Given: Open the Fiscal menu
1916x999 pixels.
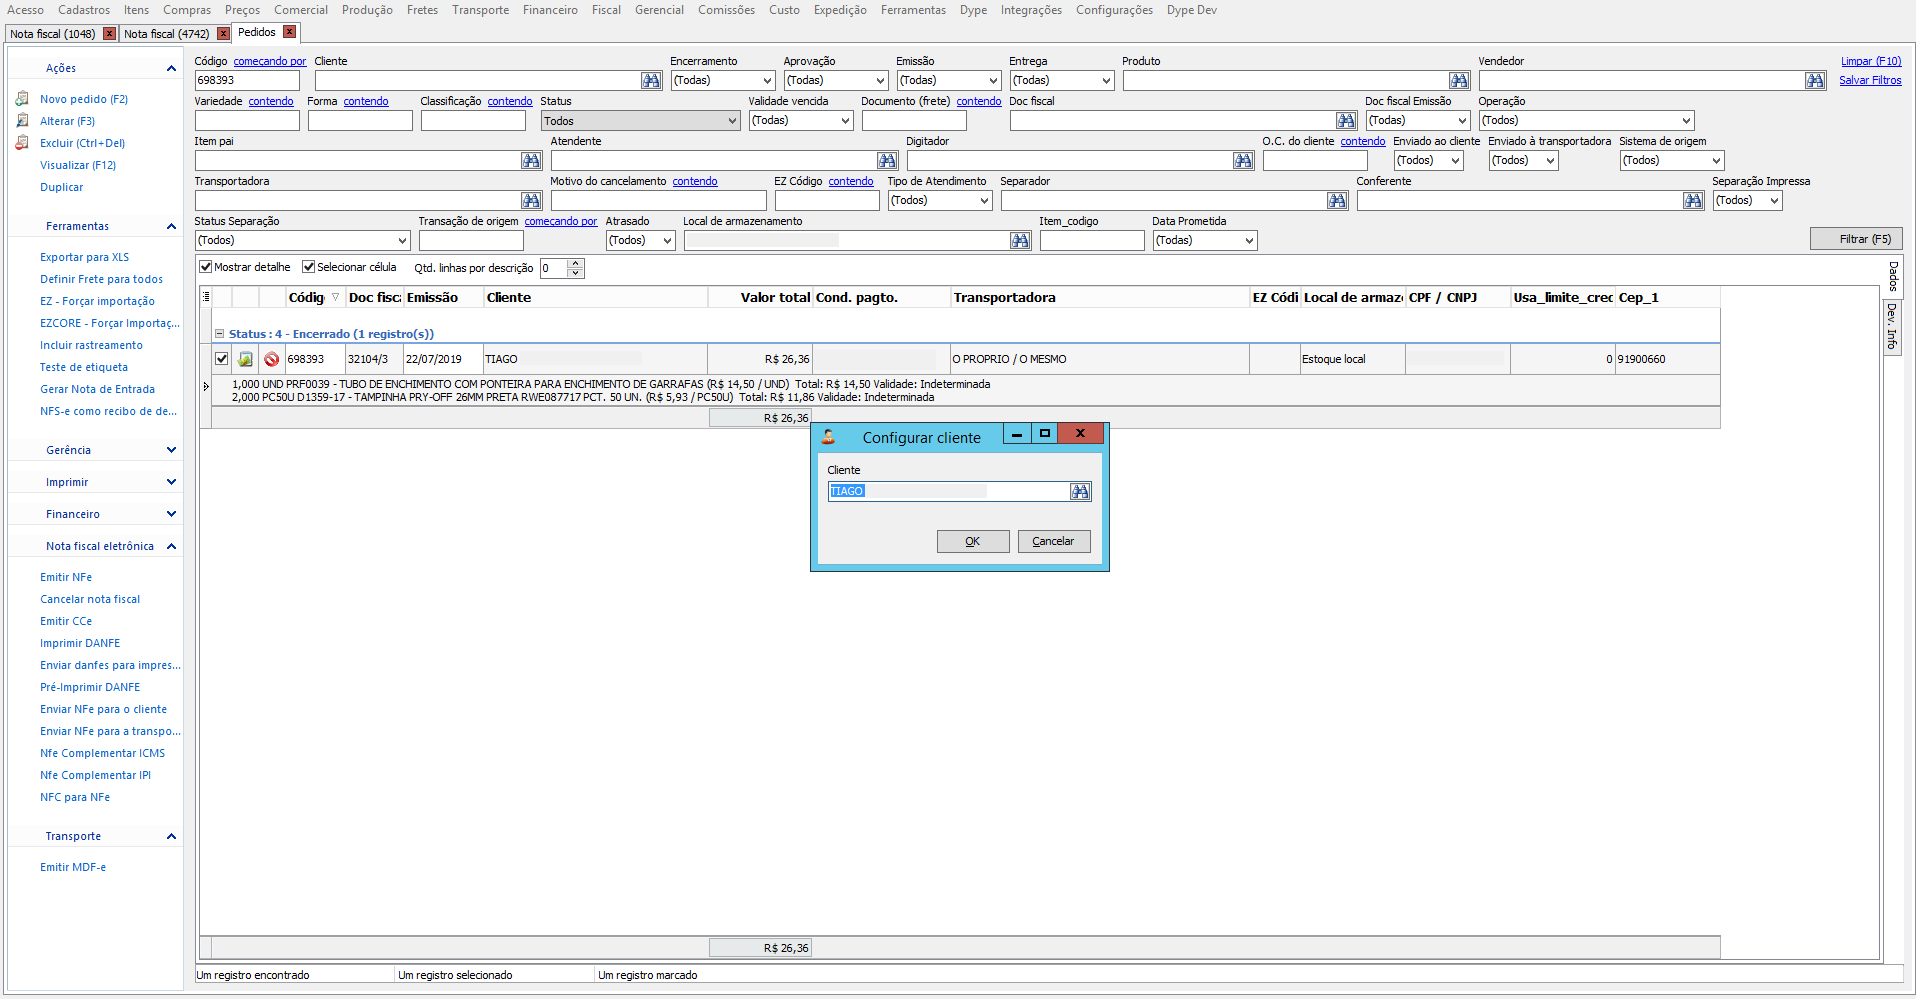Looking at the screenshot, I should [x=606, y=10].
